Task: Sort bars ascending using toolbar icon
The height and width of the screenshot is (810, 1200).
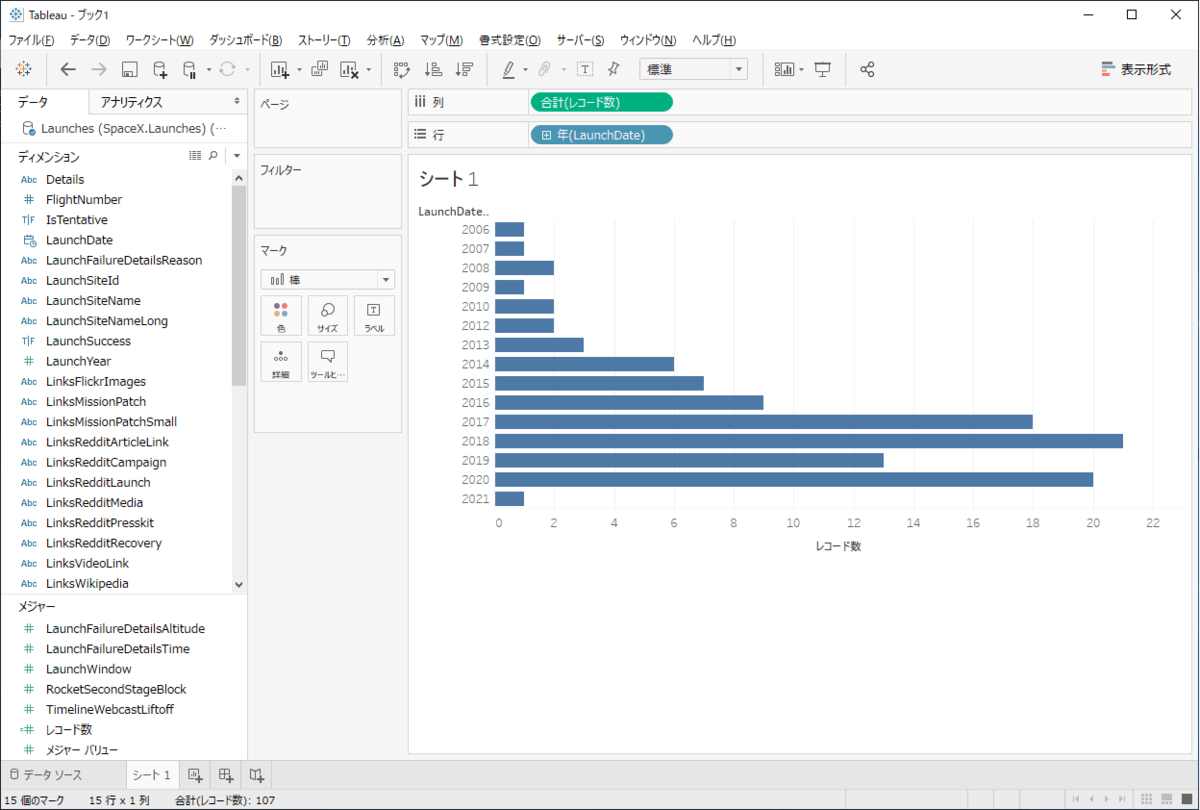Action: (x=433, y=69)
